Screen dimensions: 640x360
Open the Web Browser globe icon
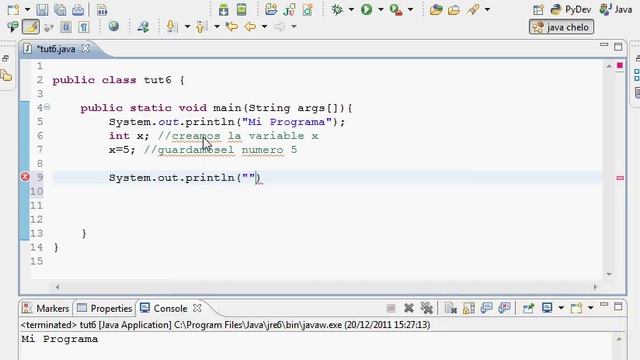(113, 27)
